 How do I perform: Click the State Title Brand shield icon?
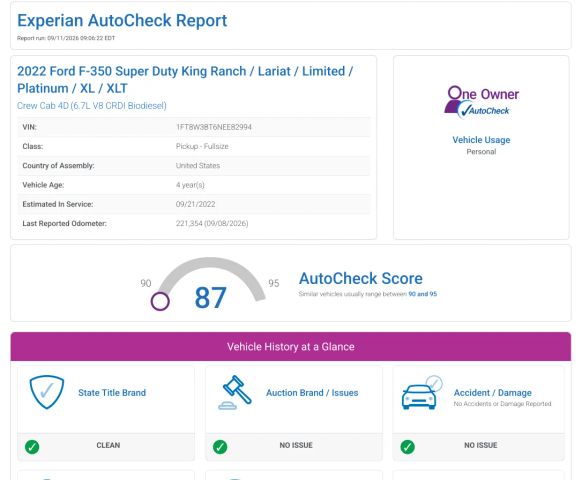point(47,392)
